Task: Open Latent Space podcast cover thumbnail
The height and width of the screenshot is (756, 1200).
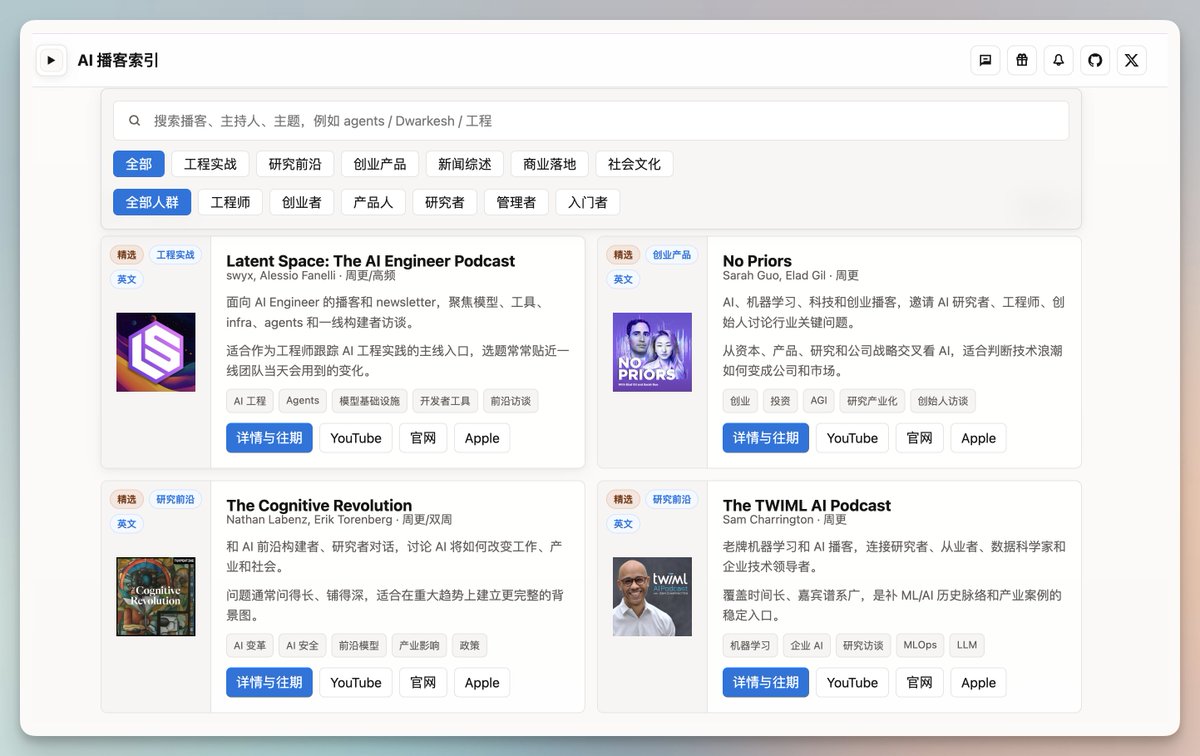Action: [156, 352]
